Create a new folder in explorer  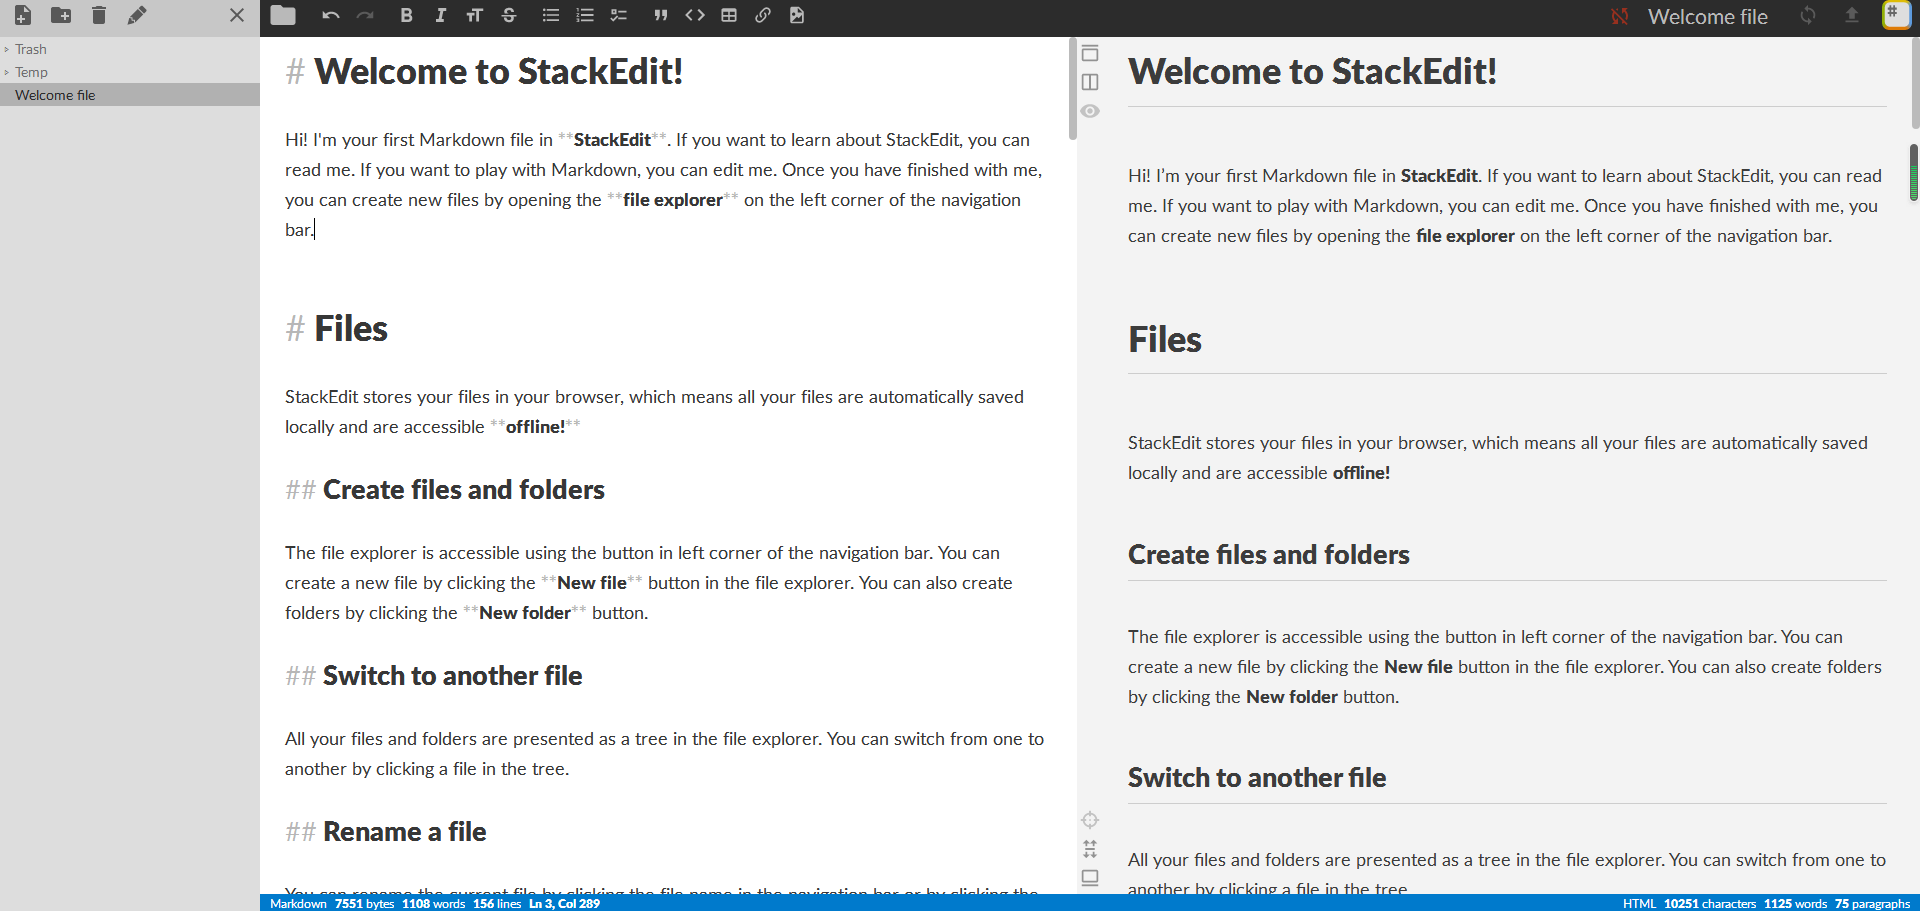61,15
